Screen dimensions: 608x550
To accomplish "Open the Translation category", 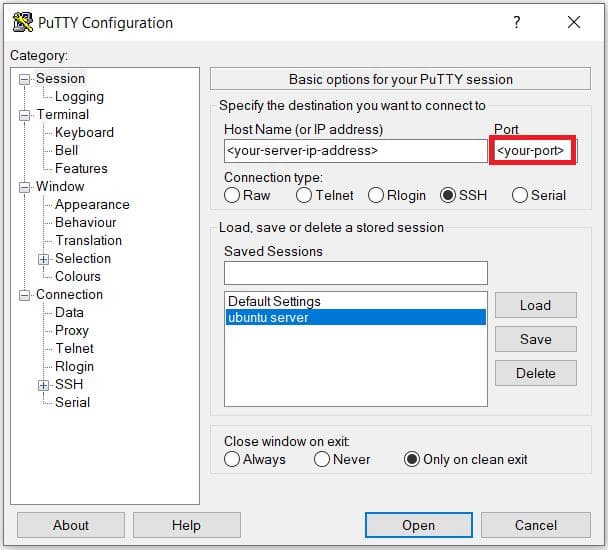I will point(88,240).
